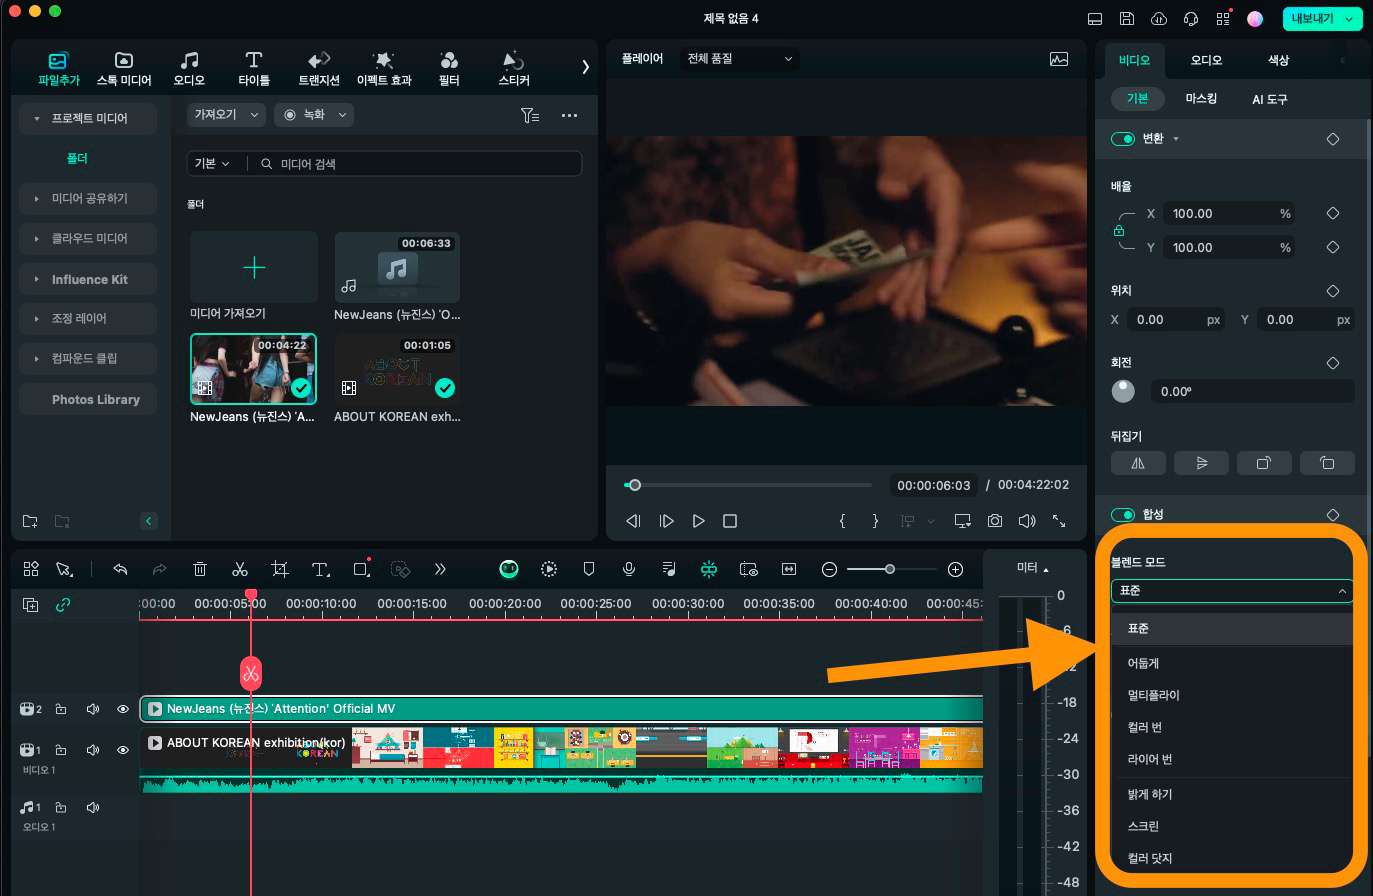Open the 스티커 stickers tab
Viewport: 1373px width, 896px height.
click(514, 69)
